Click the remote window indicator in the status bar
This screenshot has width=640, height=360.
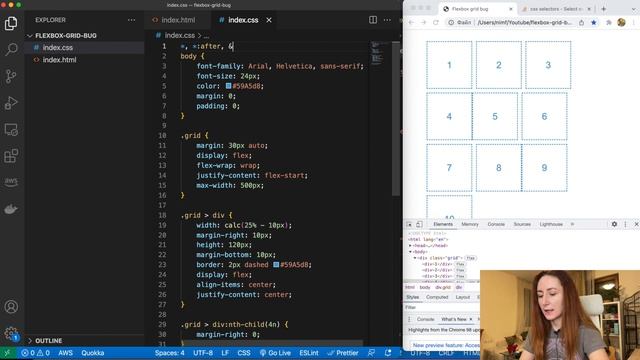coord(7,353)
